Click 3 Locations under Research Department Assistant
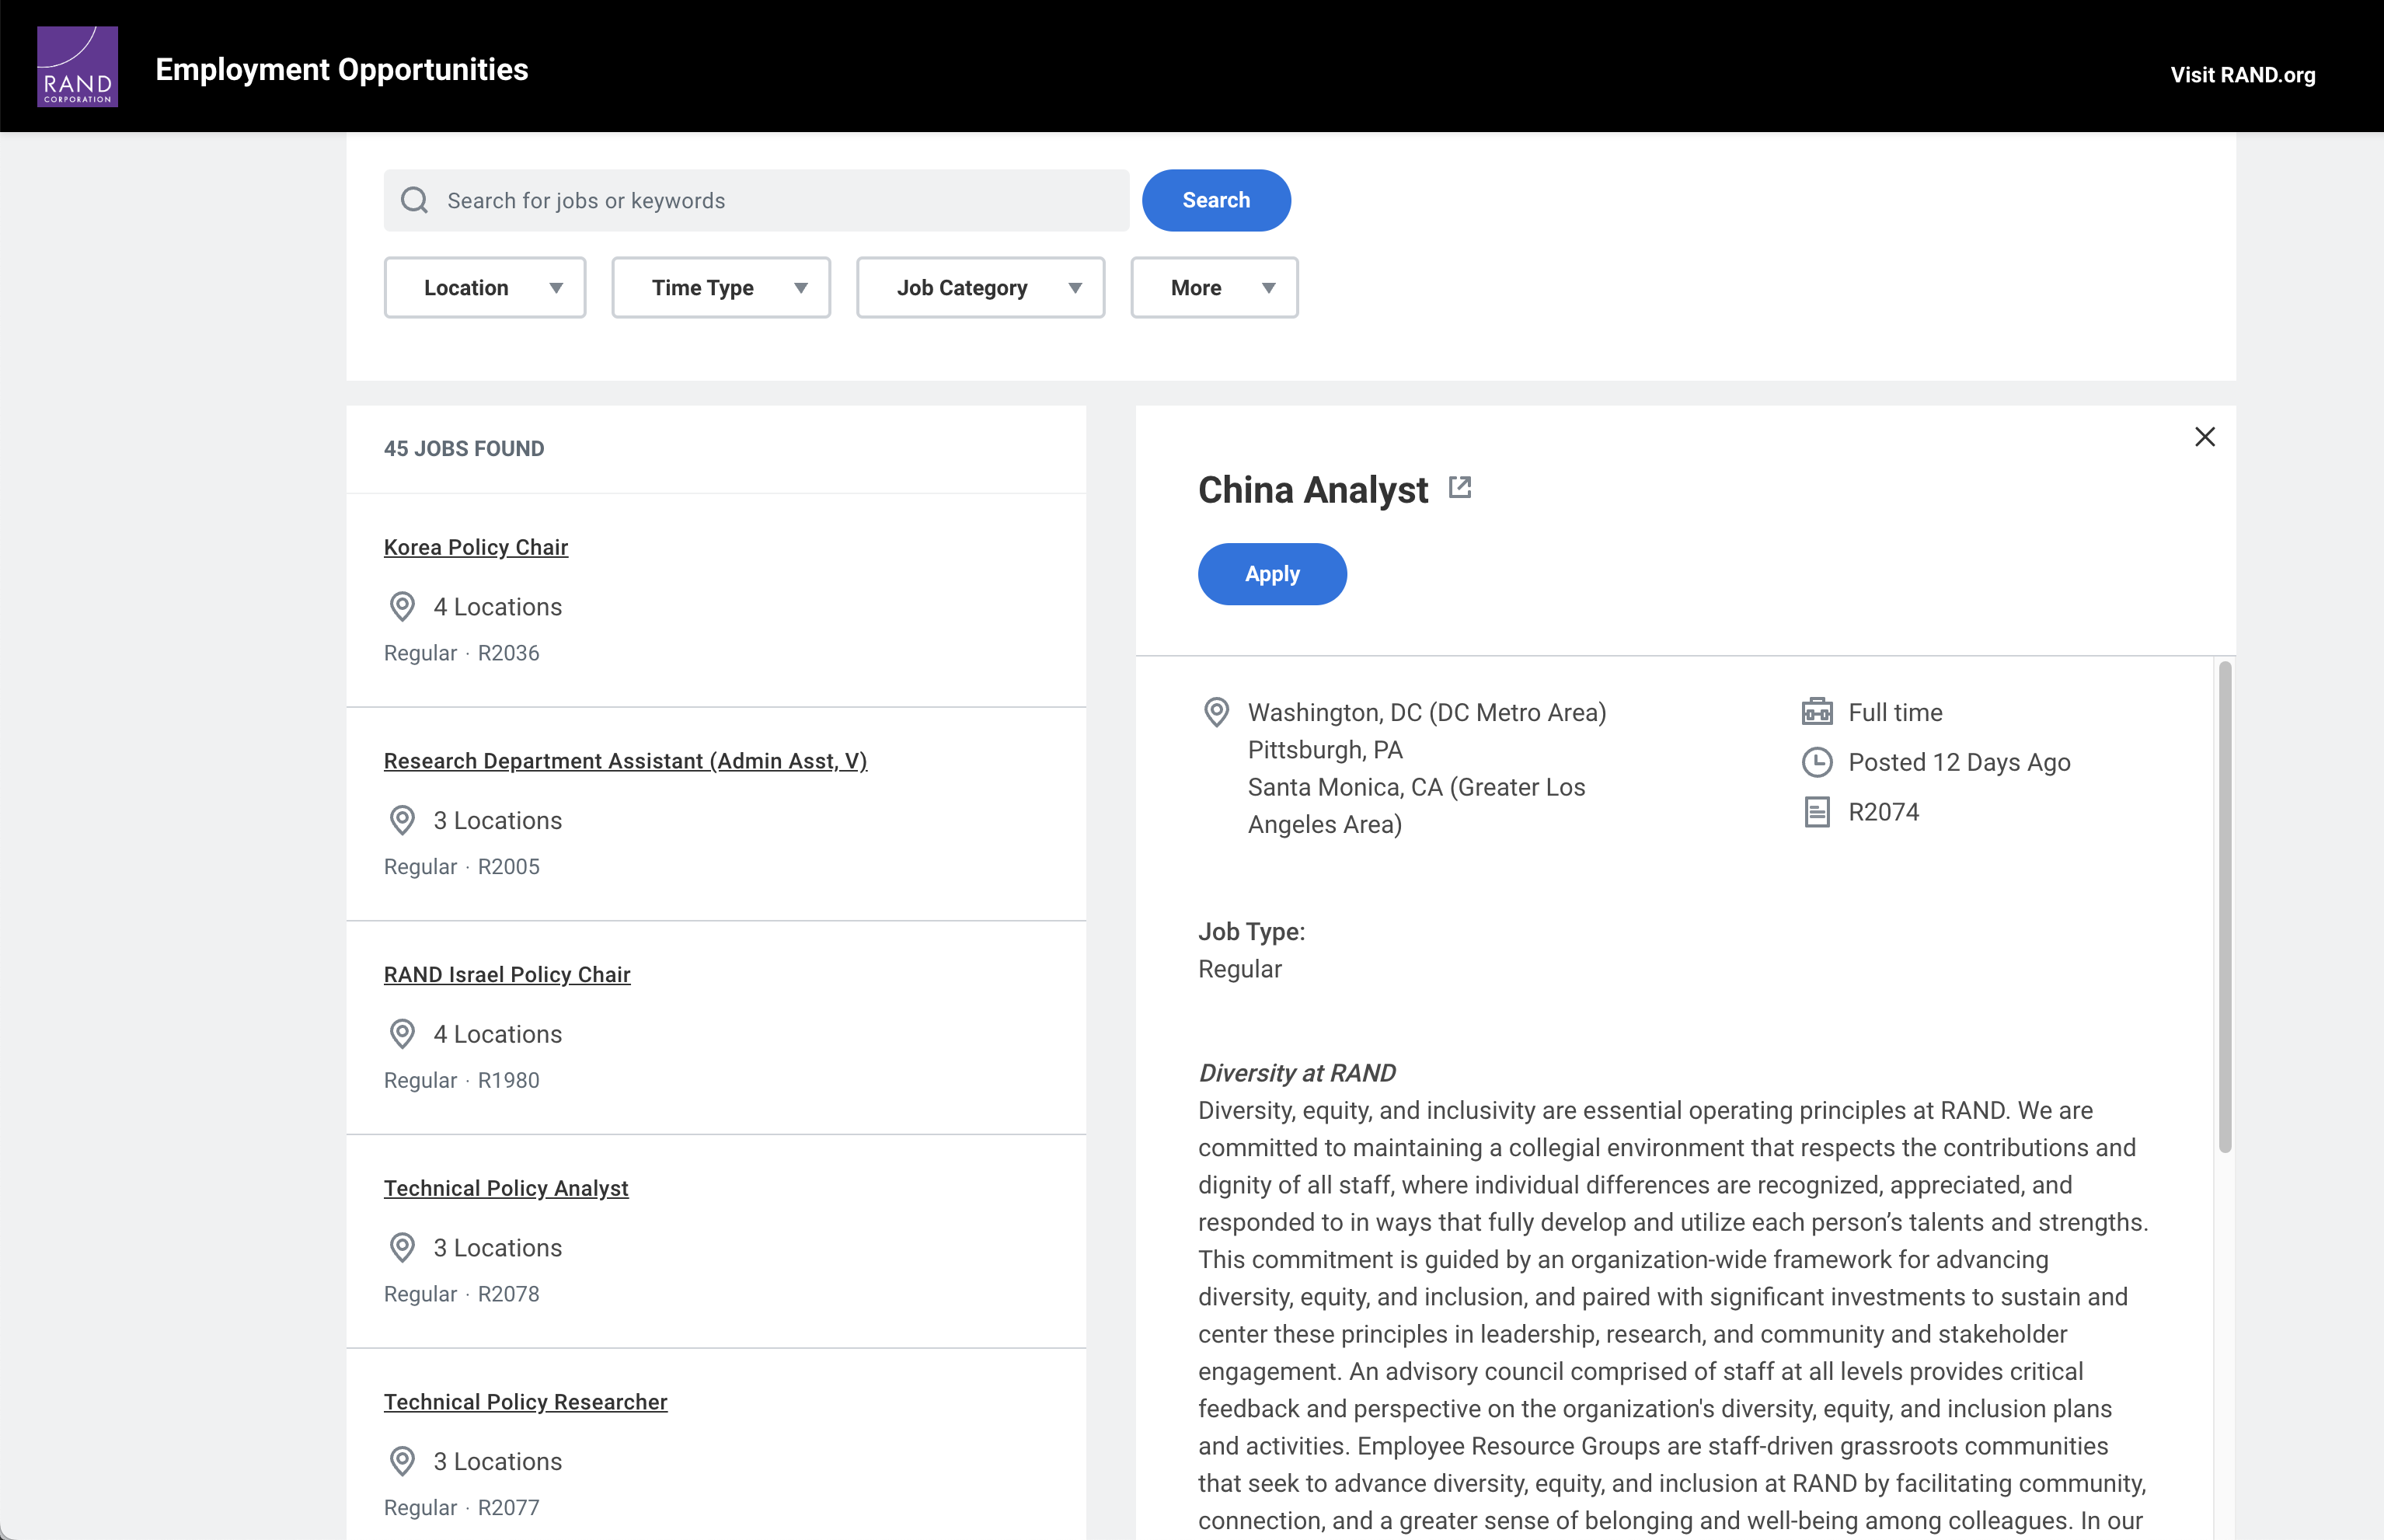The height and width of the screenshot is (1540, 2384). [x=498, y=820]
